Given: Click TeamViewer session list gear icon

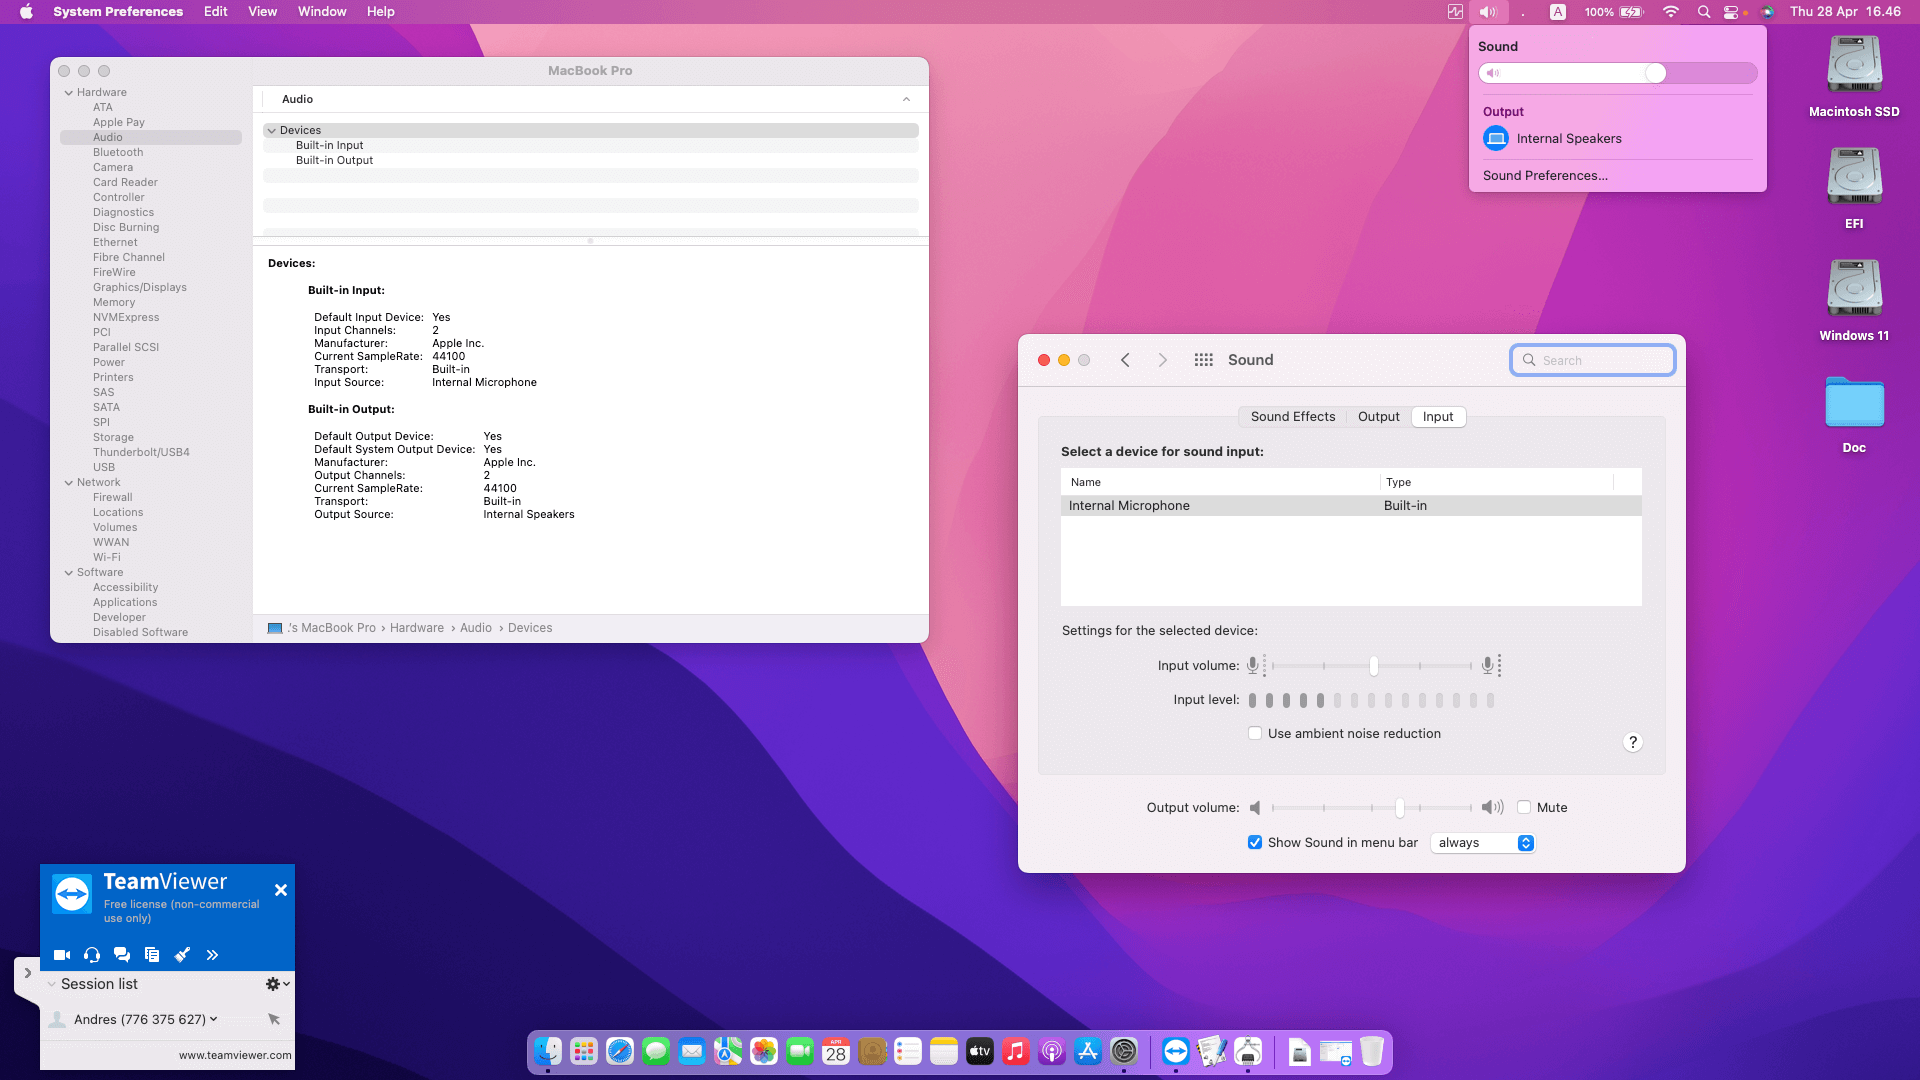Looking at the screenshot, I should click(x=273, y=984).
